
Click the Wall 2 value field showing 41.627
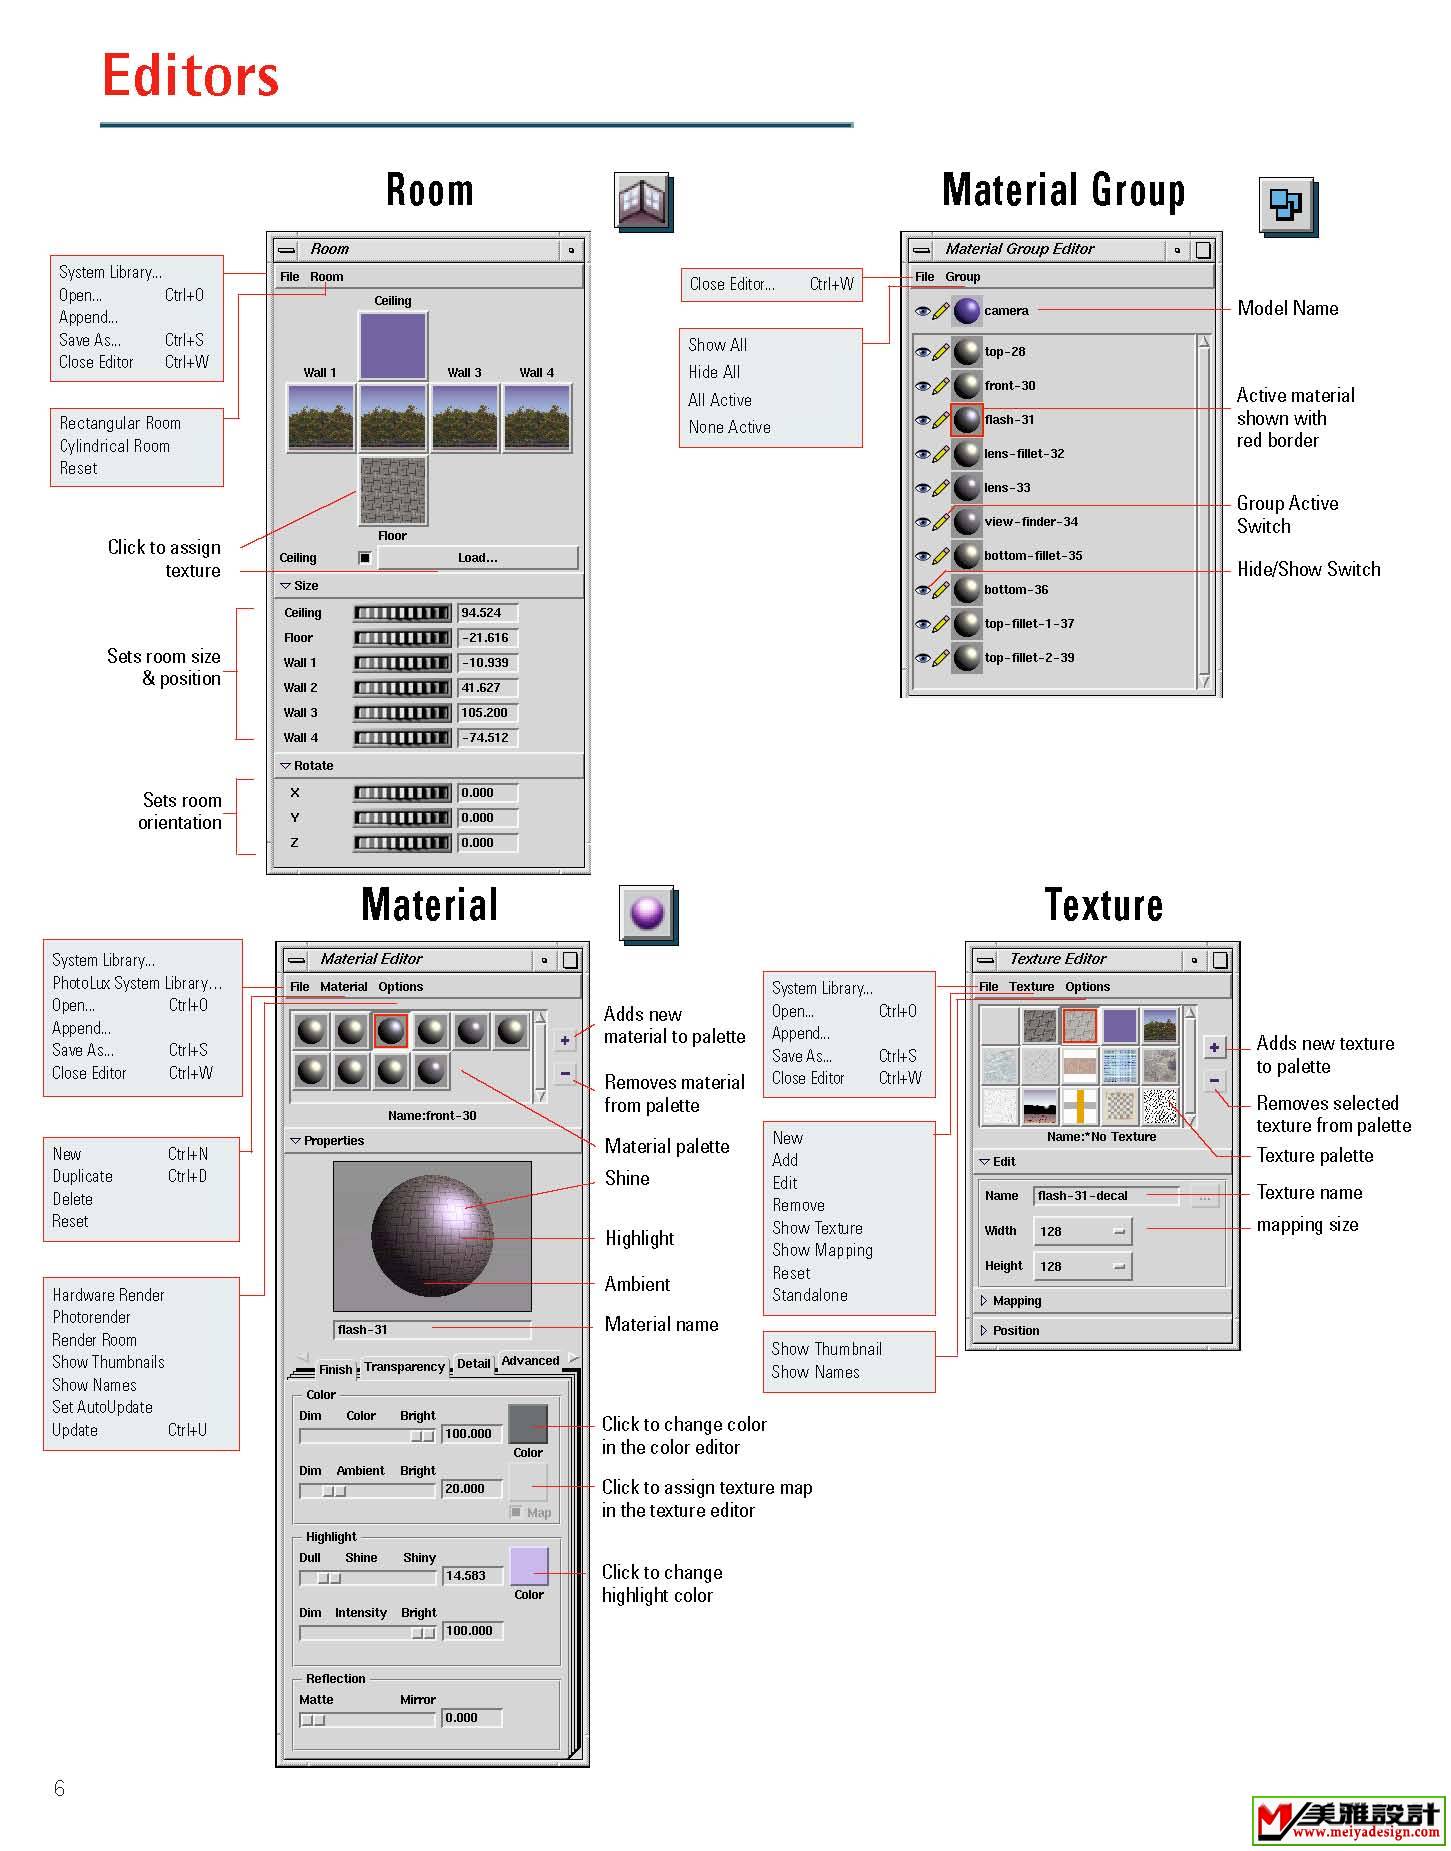pyautogui.click(x=488, y=688)
